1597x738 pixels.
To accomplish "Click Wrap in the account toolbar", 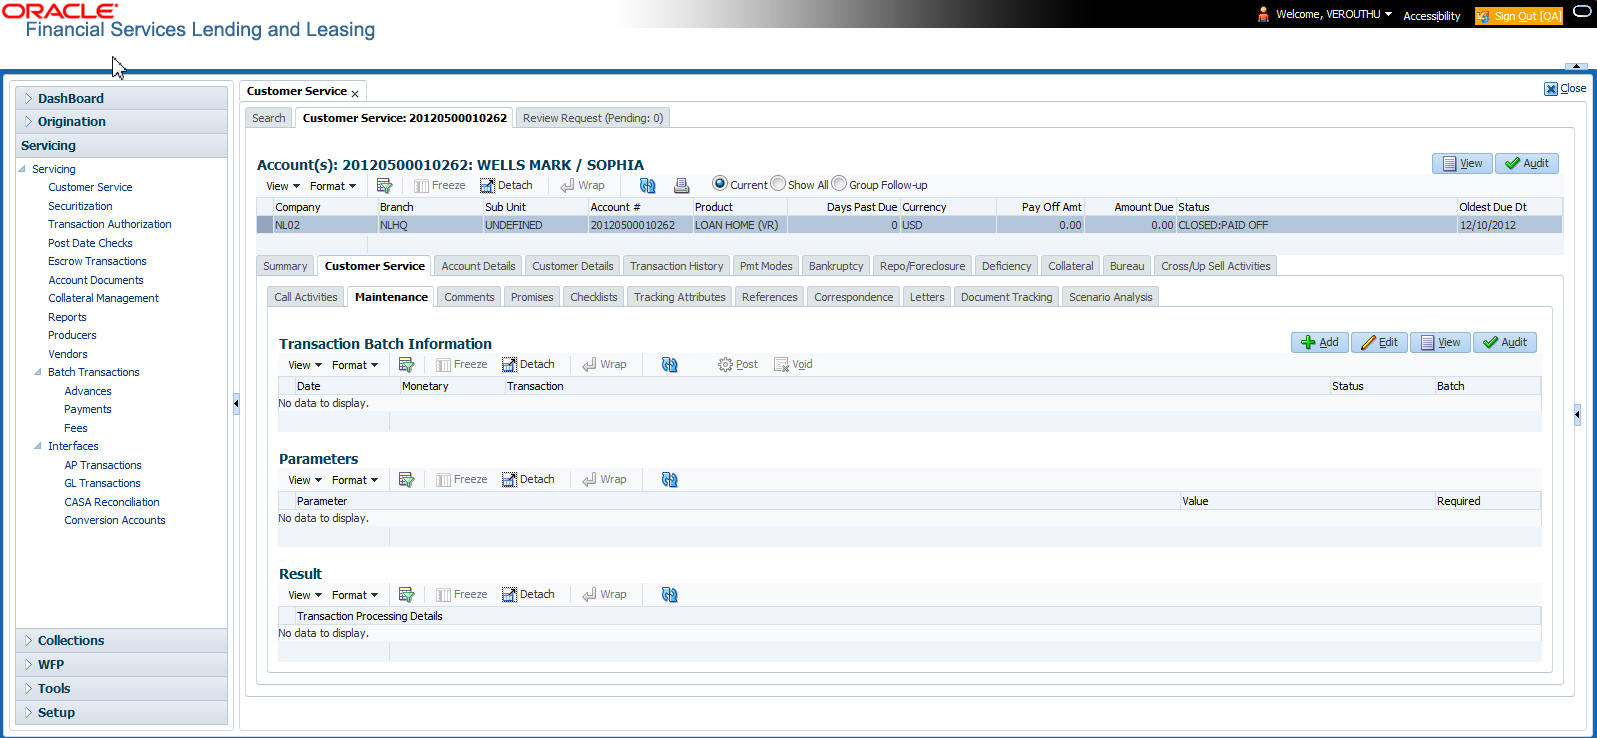I will (x=582, y=186).
